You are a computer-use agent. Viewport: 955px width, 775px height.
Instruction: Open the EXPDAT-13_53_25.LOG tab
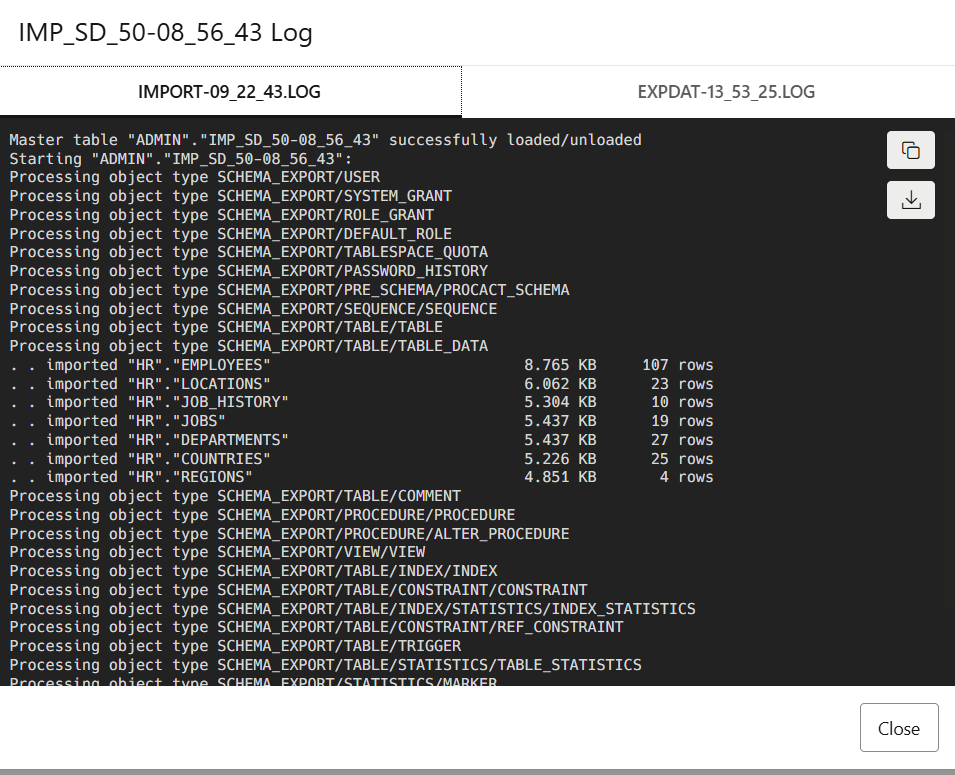pyautogui.click(x=726, y=91)
